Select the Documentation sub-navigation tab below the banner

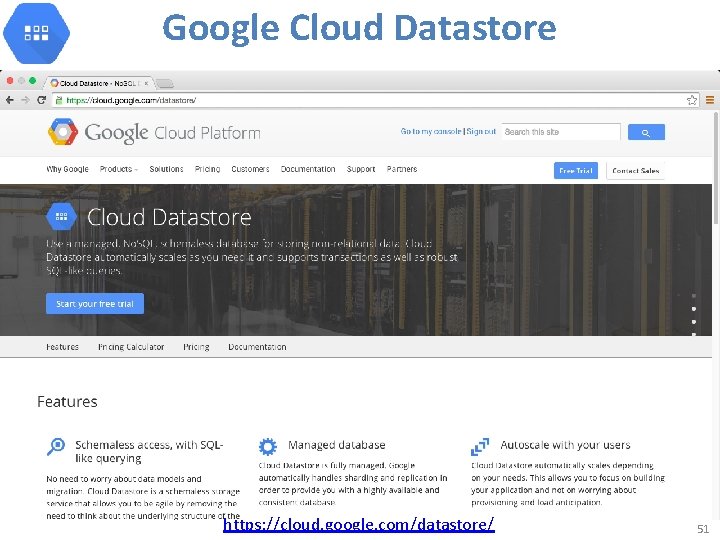pyautogui.click(x=257, y=347)
